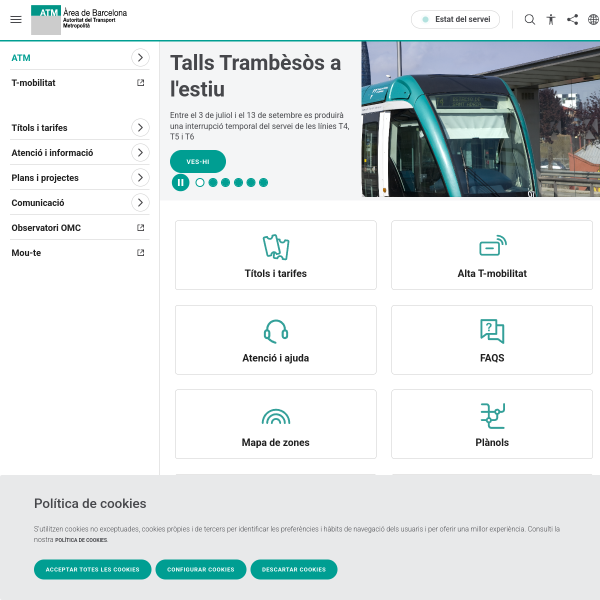The height and width of the screenshot is (600, 600).
Task: Expand the Comunicació chevron
Action: [x=140, y=202]
